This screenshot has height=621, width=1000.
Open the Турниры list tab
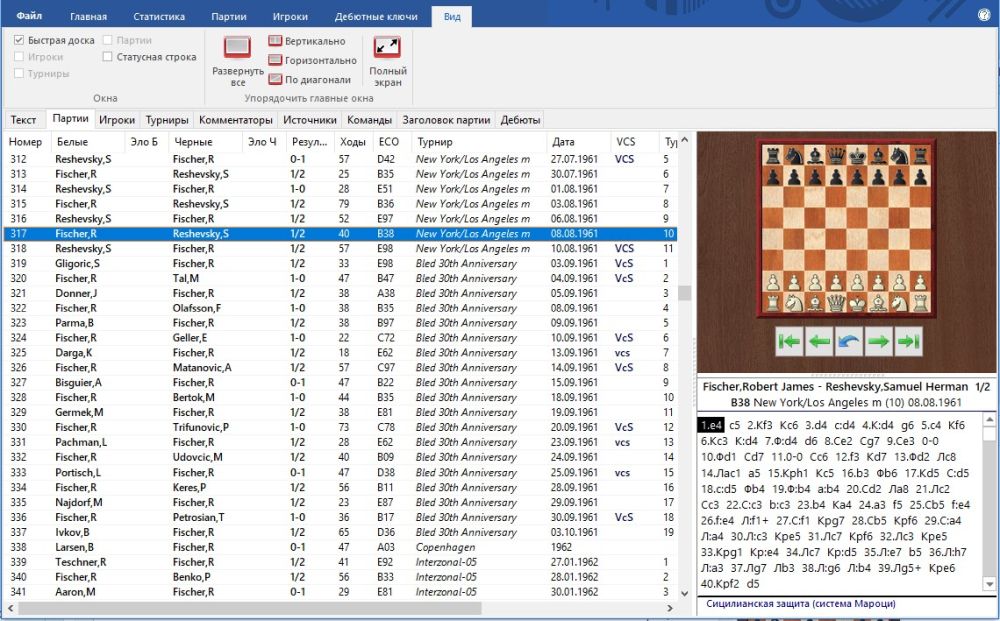(166, 120)
